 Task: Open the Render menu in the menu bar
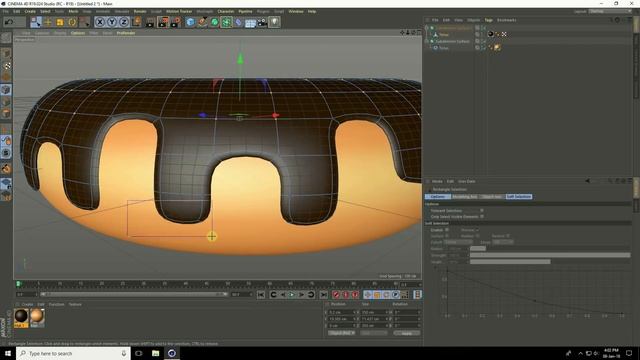pyautogui.click(x=140, y=11)
